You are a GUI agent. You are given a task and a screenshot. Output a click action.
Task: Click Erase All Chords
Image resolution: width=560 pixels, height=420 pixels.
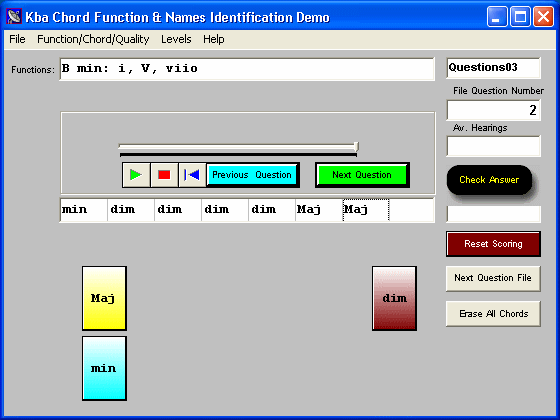coord(493,314)
